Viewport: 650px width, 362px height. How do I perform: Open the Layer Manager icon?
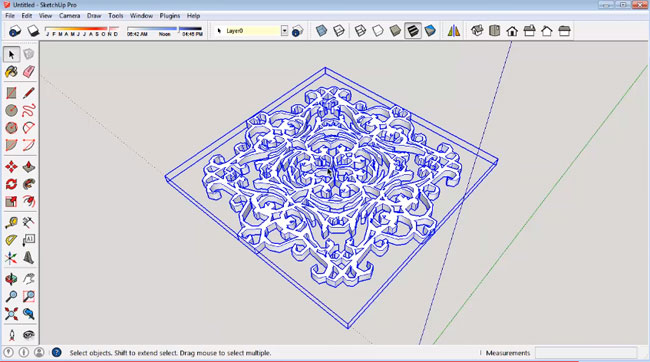(297, 31)
